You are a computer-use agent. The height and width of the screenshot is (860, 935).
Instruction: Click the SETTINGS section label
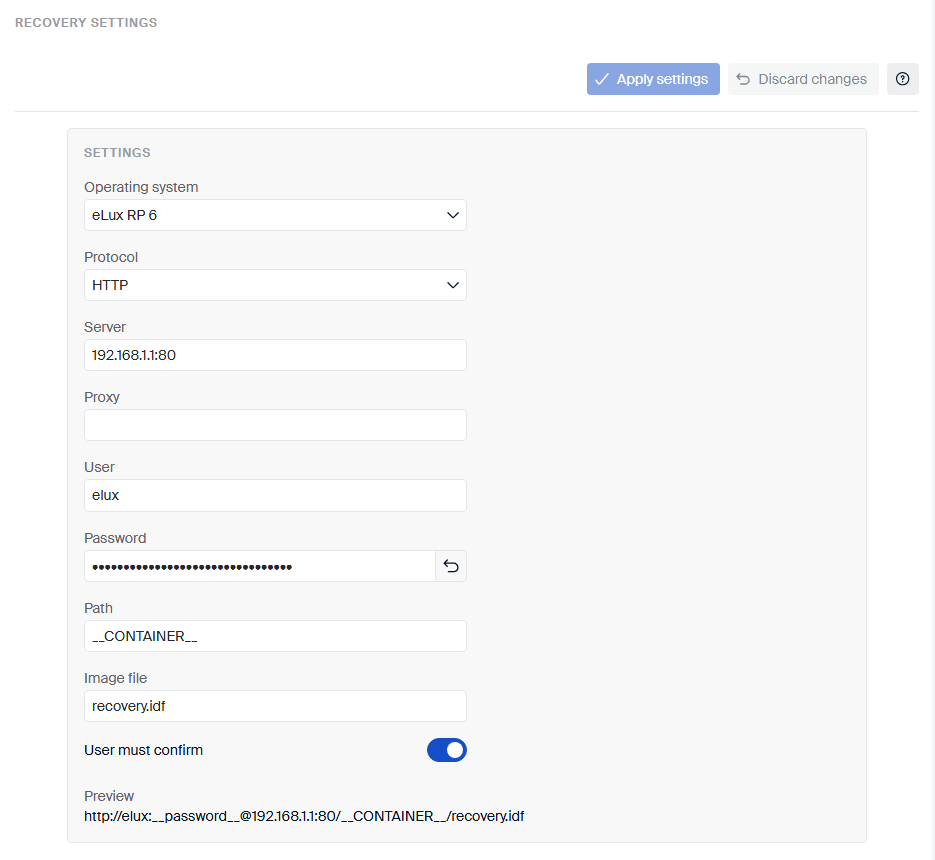click(117, 153)
